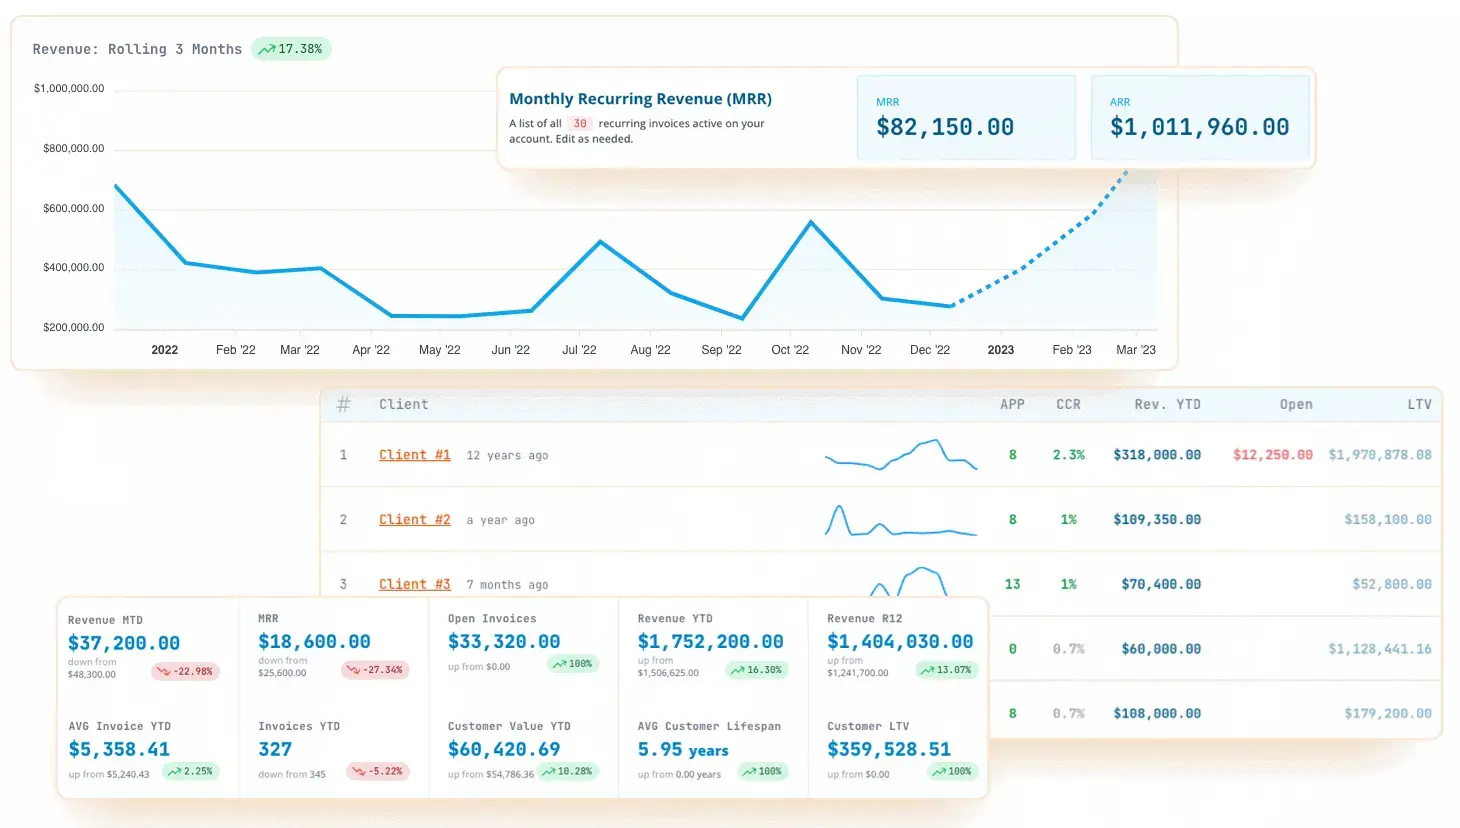Click Revenue R12 $1,404,030.00 value
Screen dimensions: 1460x828
click(x=900, y=642)
